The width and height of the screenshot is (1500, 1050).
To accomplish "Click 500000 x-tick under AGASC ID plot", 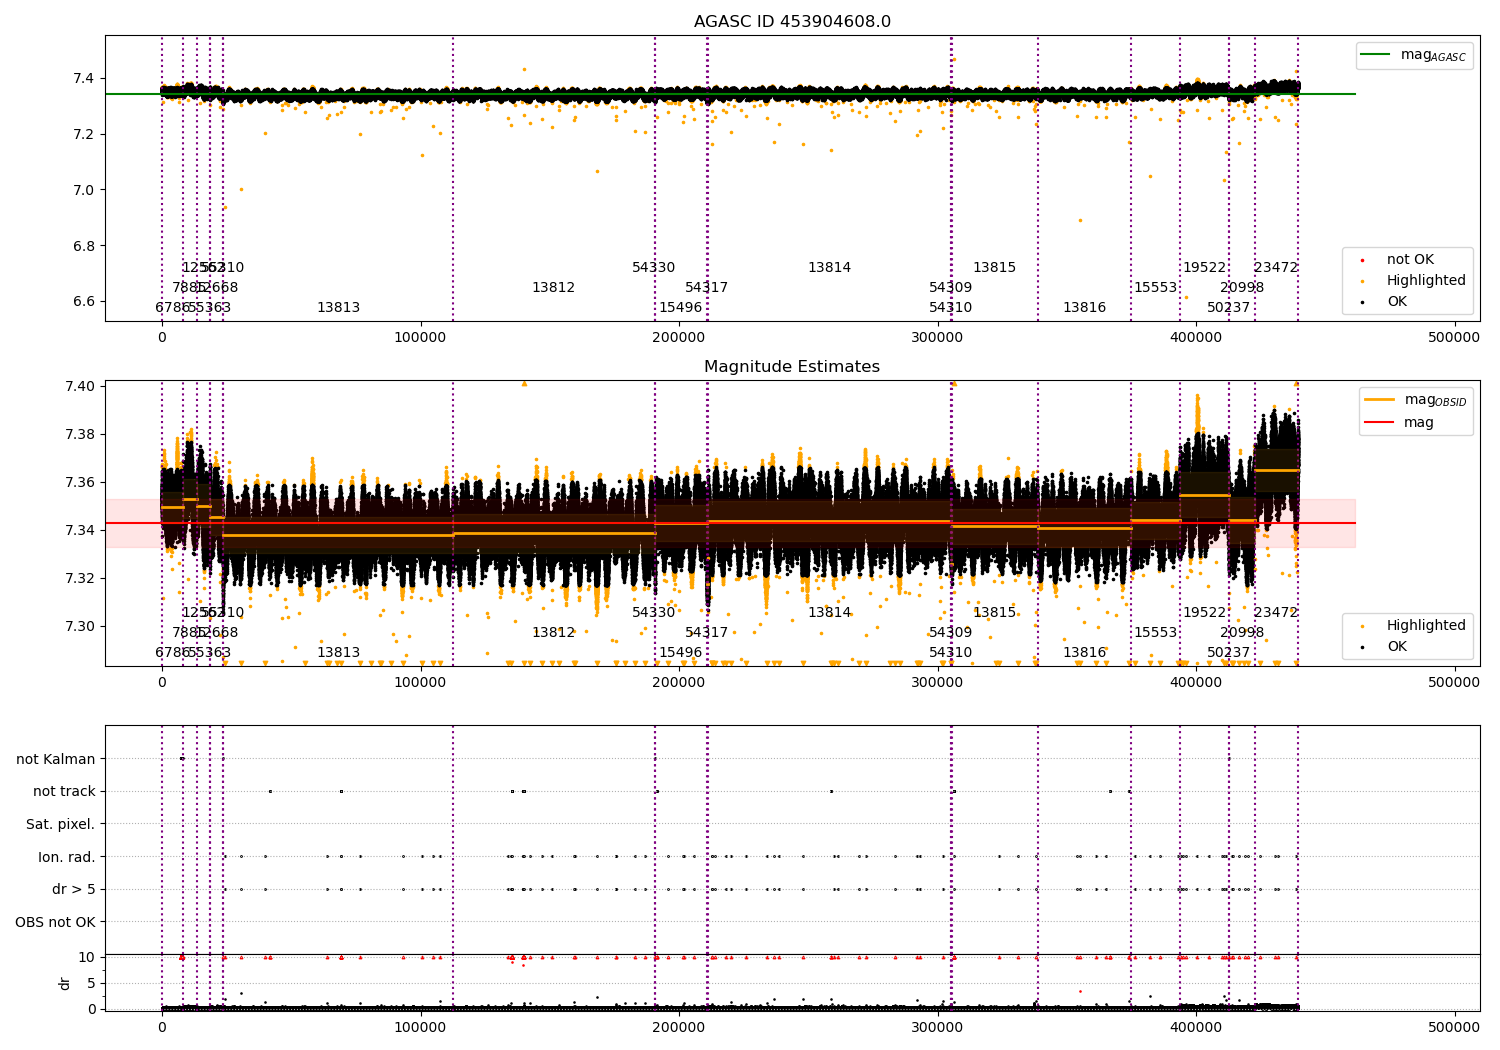I will click(1454, 338).
